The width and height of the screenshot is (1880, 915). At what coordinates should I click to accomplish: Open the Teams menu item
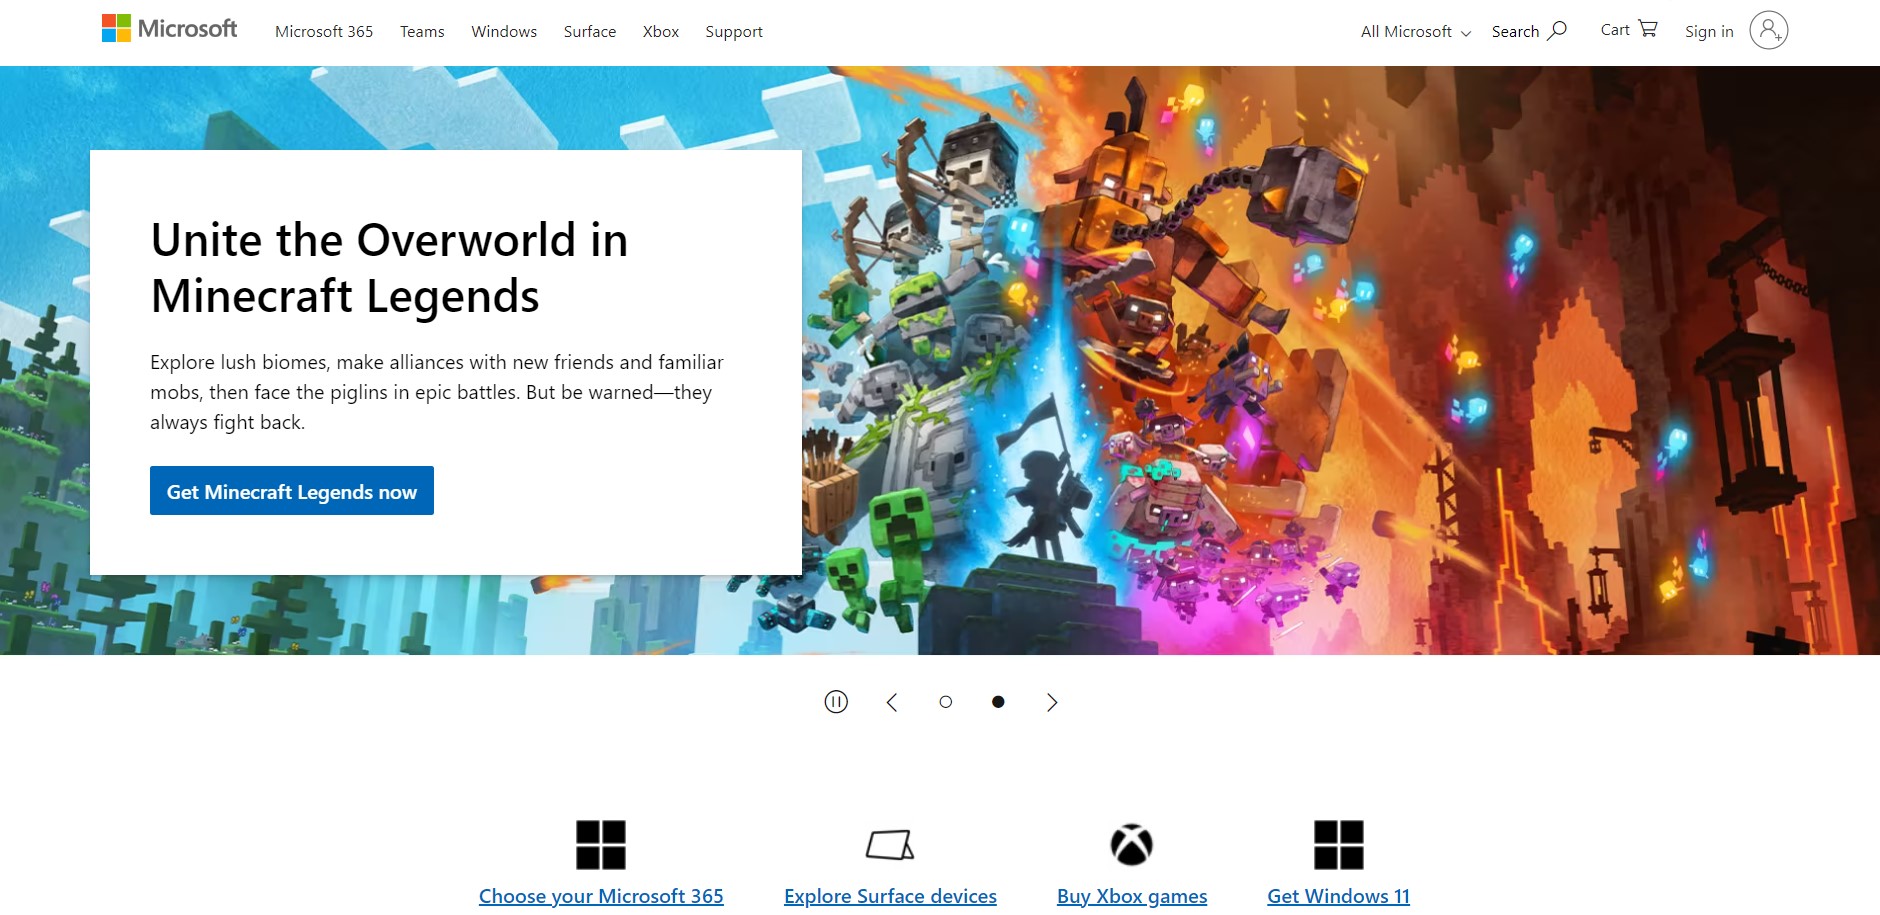point(422,32)
